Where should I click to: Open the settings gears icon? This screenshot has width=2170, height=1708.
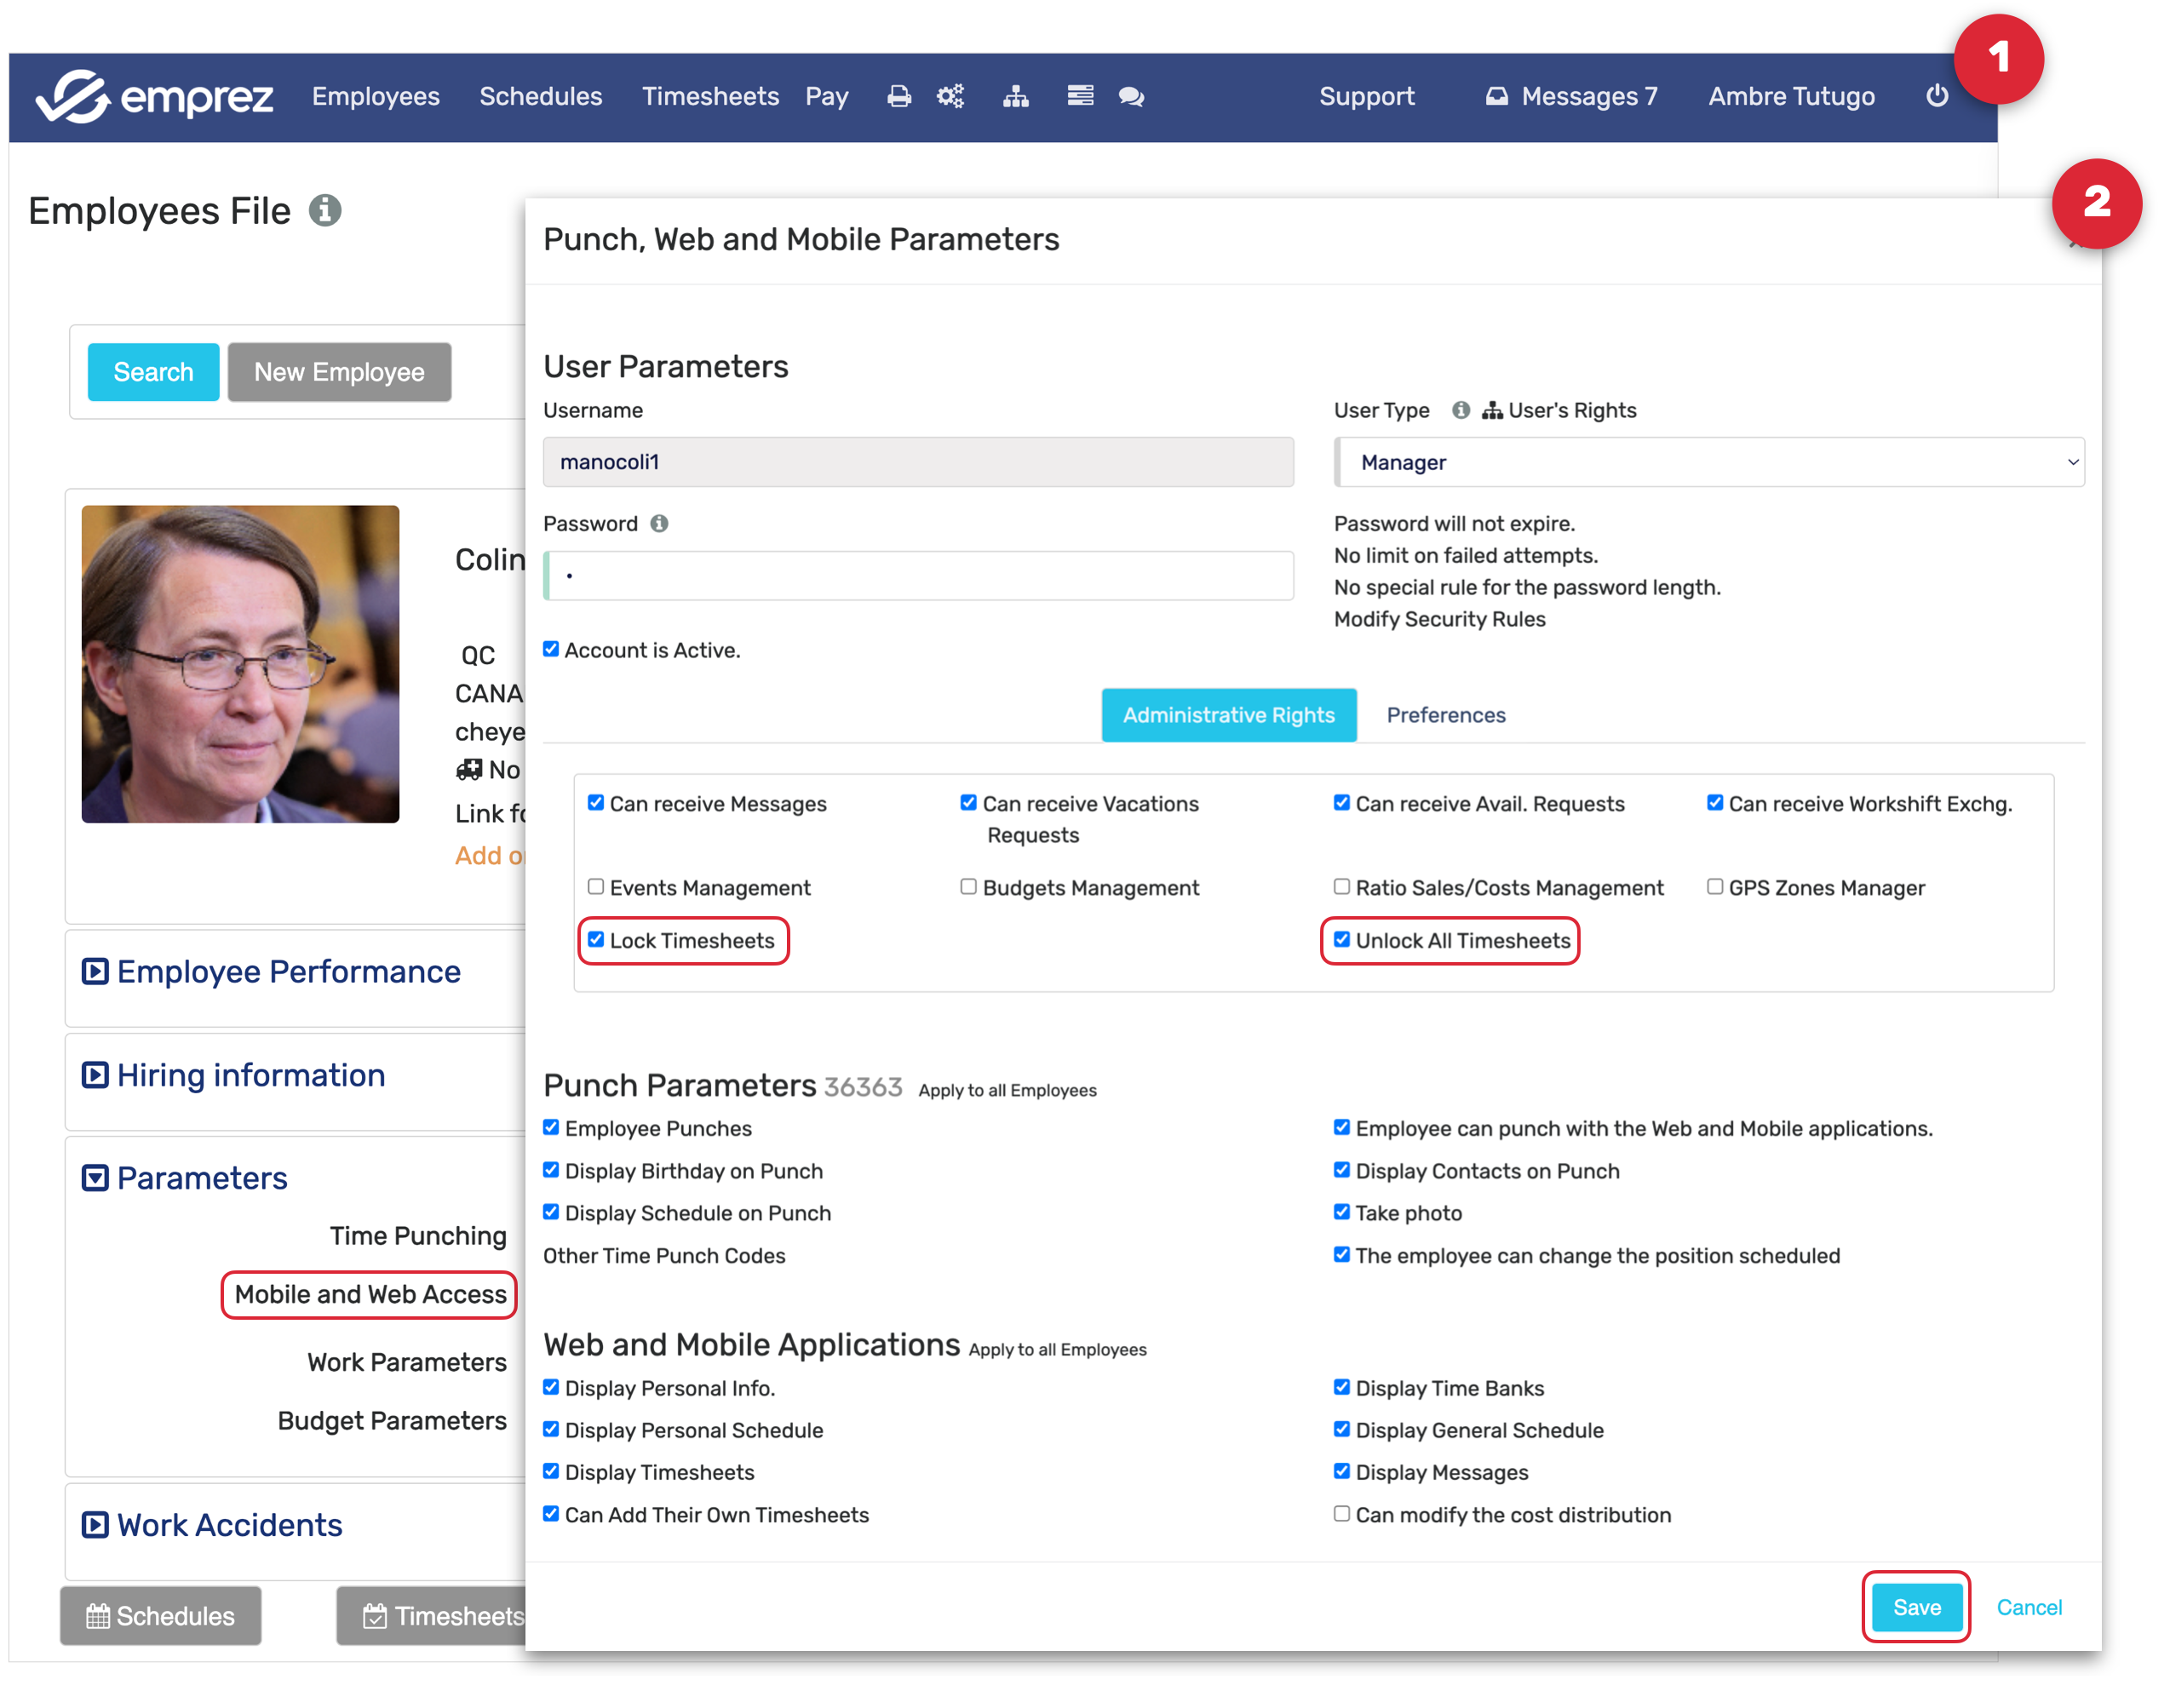pyautogui.click(x=950, y=97)
